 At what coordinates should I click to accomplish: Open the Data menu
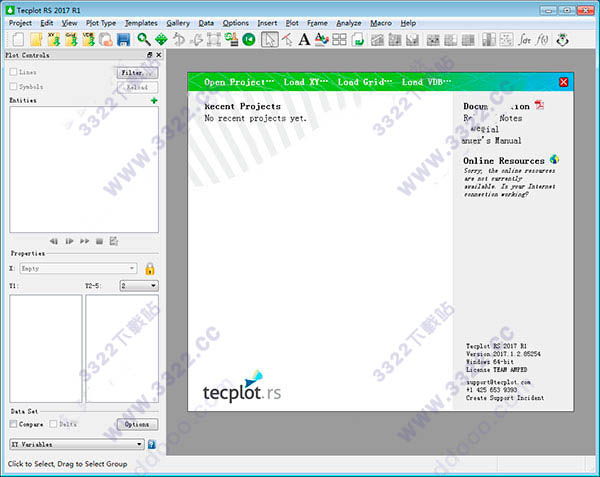[x=206, y=23]
